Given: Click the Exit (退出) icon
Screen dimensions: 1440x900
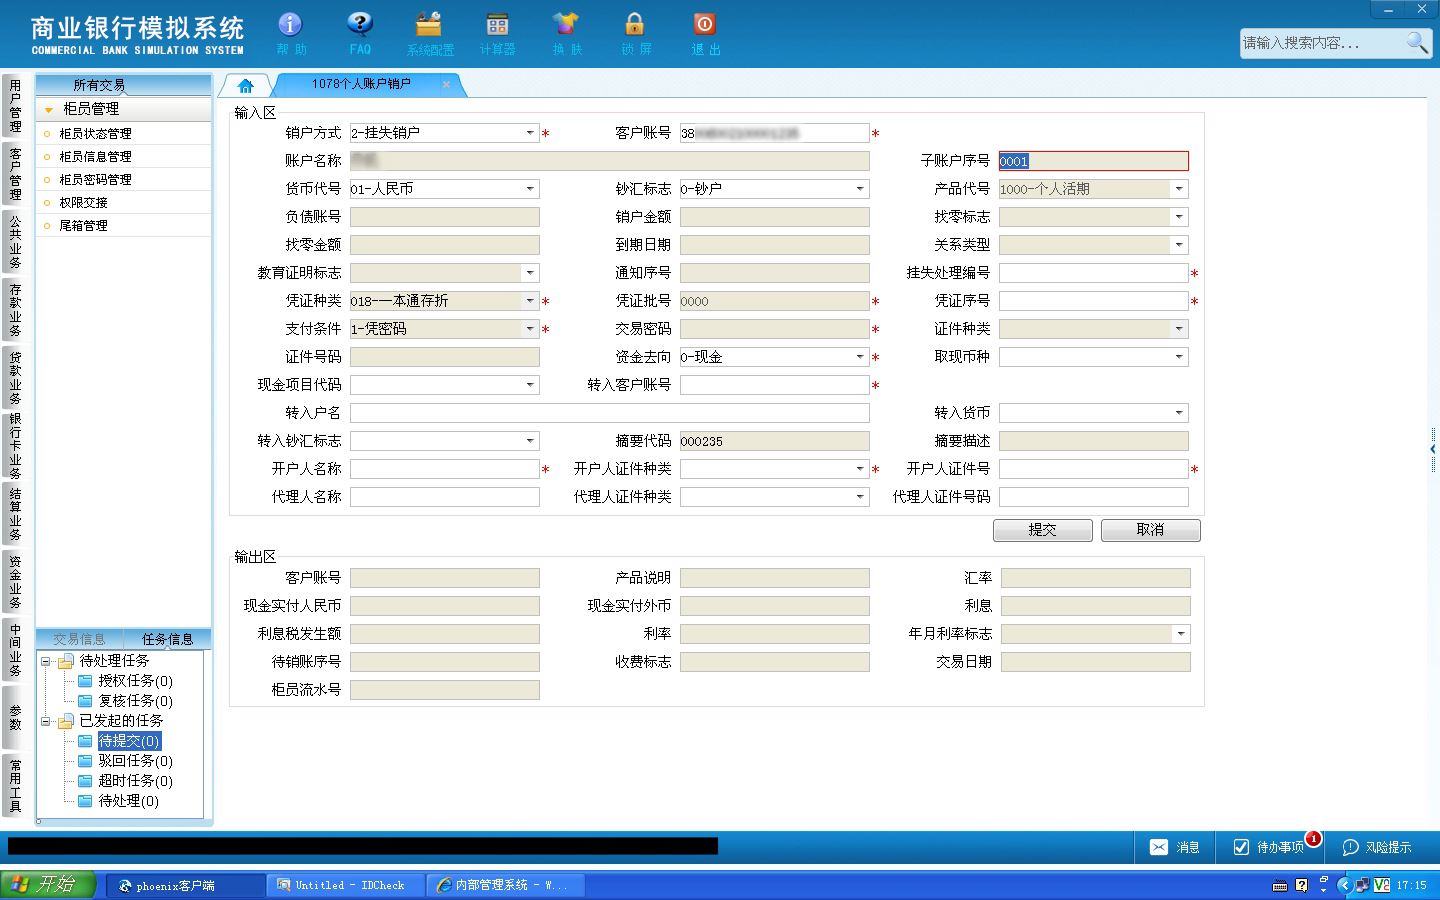Looking at the screenshot, I should [705, 32].
